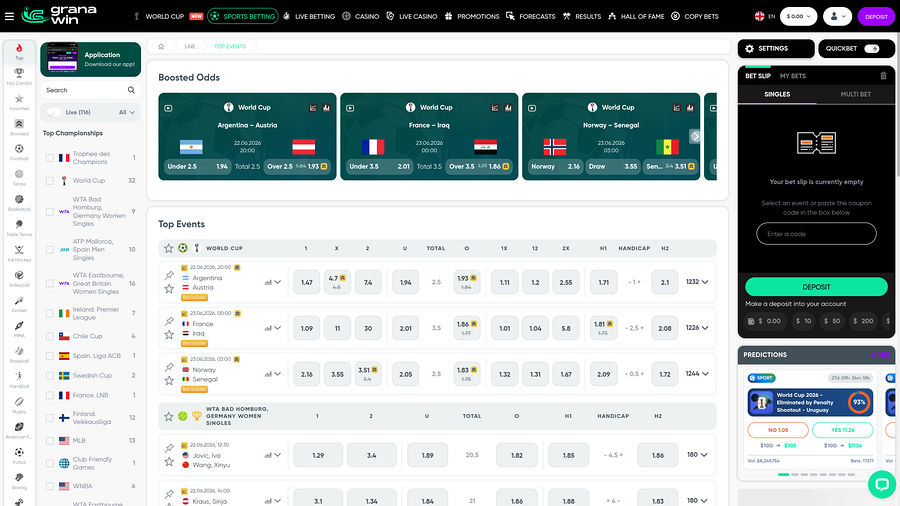Open the Settings button

pos(775,49)
